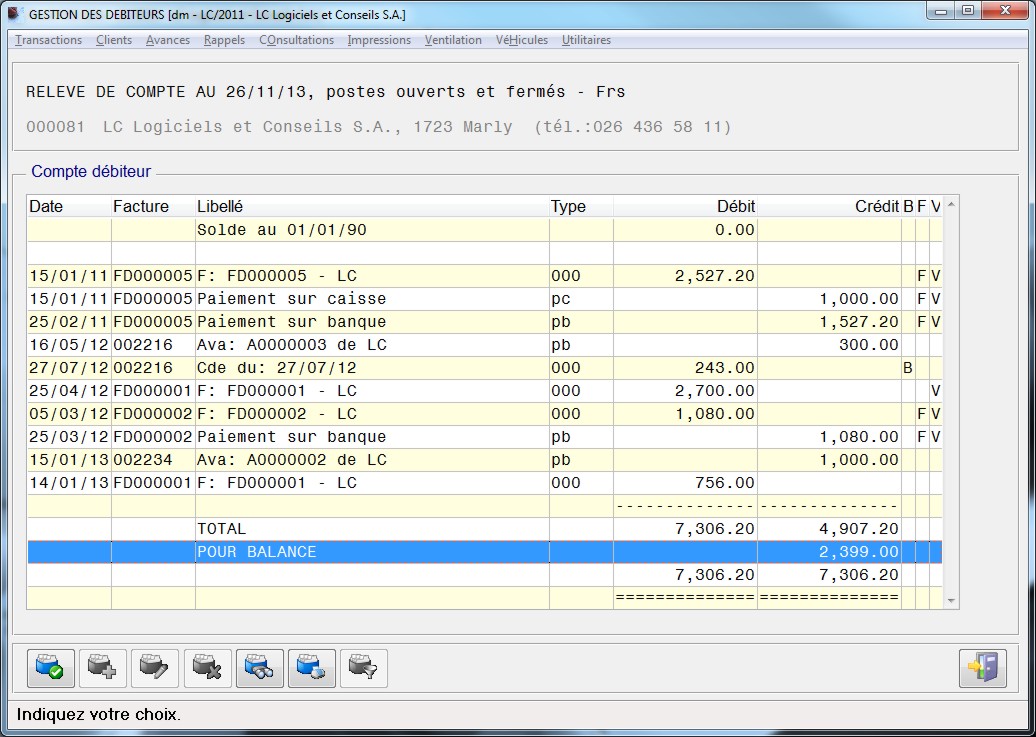Click the 002234 invoice number cell
This screenshot has height=737, width=1036.
pyautogui.click(x=153, y=460)
